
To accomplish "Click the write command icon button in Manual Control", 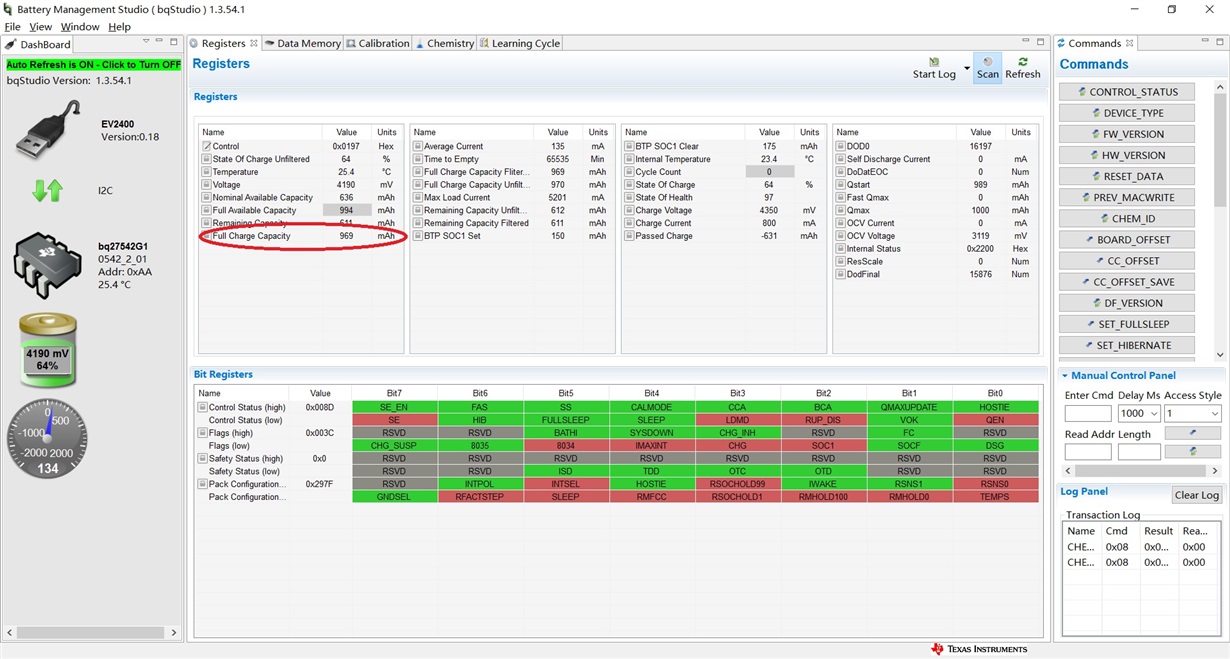I will click(1192, 433).
